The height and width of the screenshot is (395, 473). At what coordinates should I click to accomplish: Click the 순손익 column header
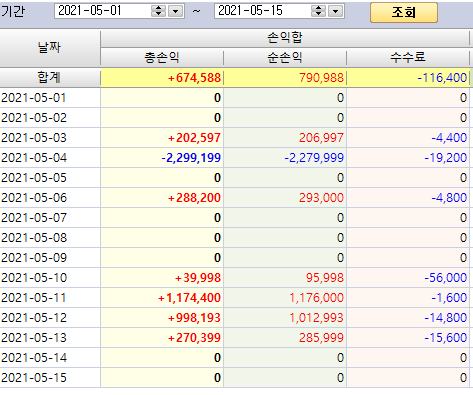click(x=285, y=57)
